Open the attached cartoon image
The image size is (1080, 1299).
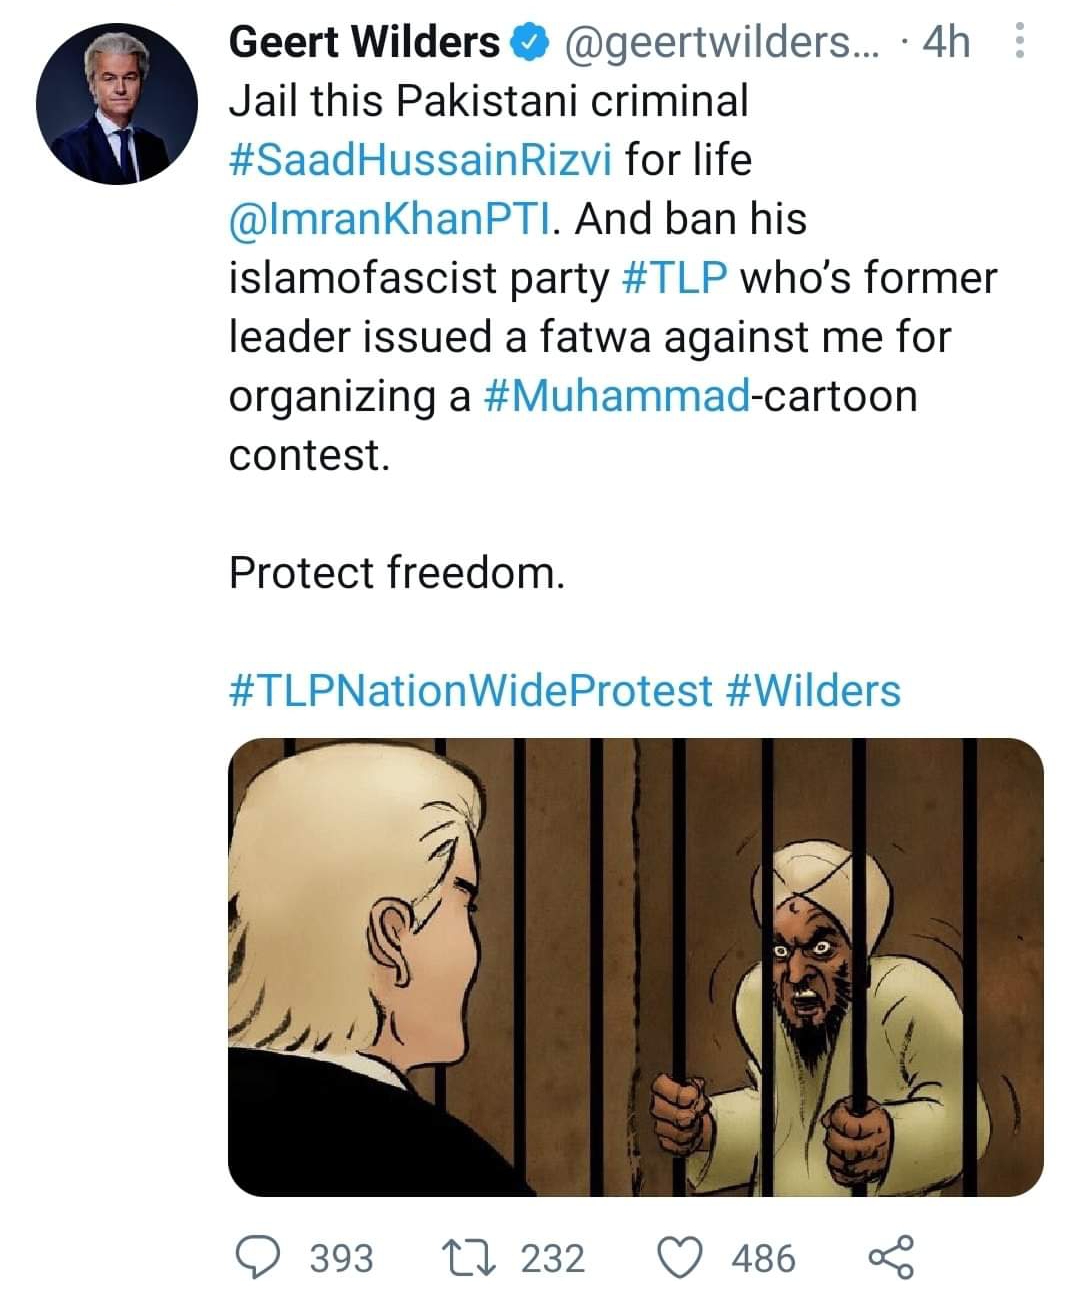[636, 967]
